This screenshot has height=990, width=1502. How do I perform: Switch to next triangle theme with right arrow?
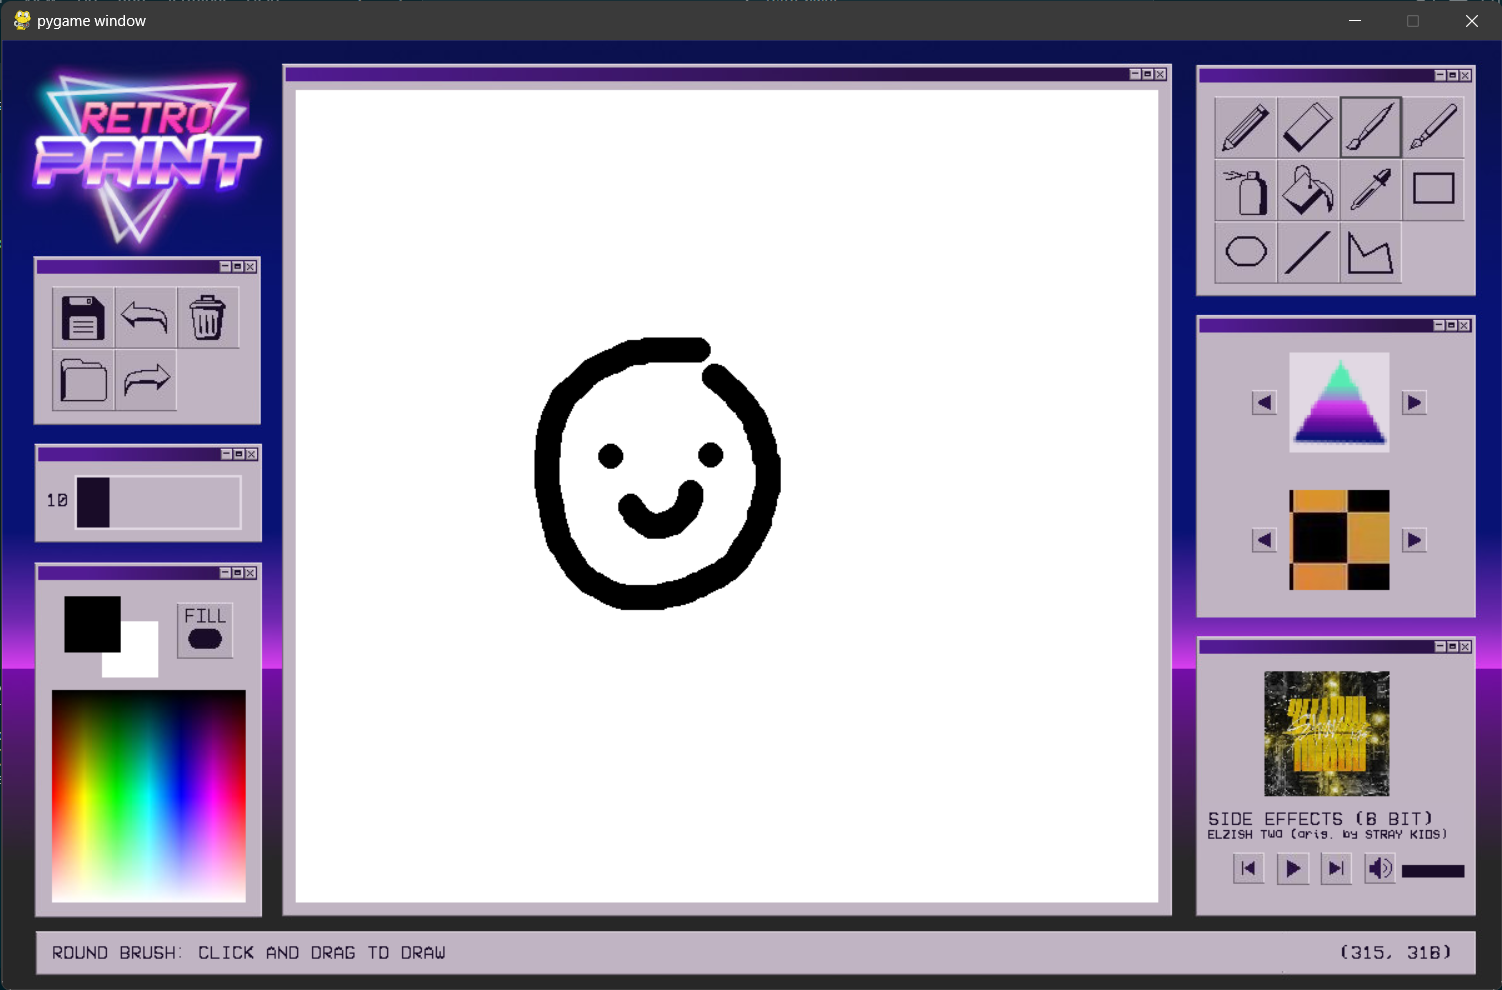click(x=1413, y=402)
